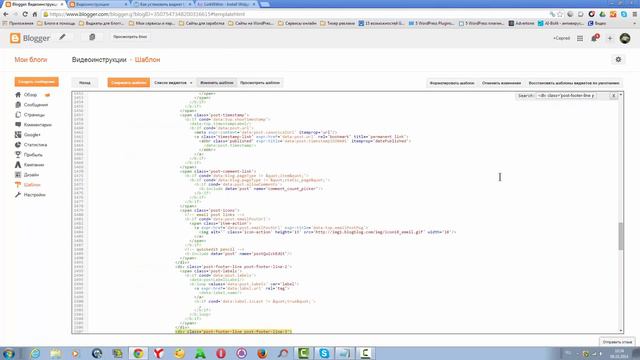Open the widget list dropdown

point(173,82)
